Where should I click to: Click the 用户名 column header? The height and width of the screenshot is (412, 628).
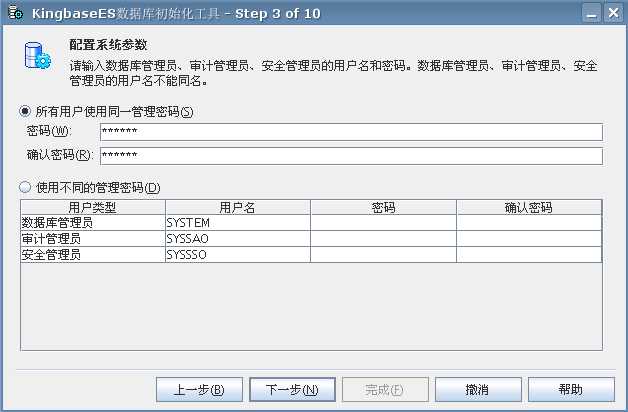coord(238,207)
